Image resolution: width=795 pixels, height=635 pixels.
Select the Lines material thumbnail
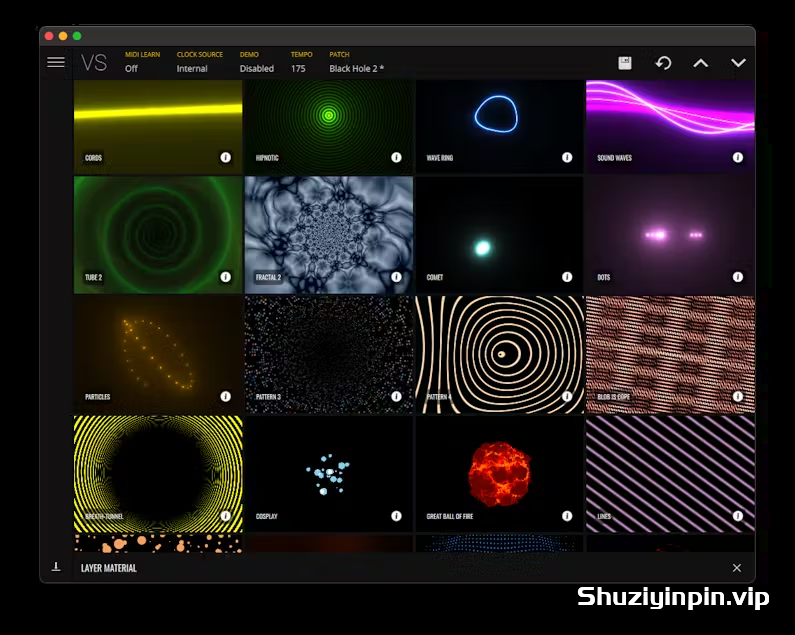670,474
